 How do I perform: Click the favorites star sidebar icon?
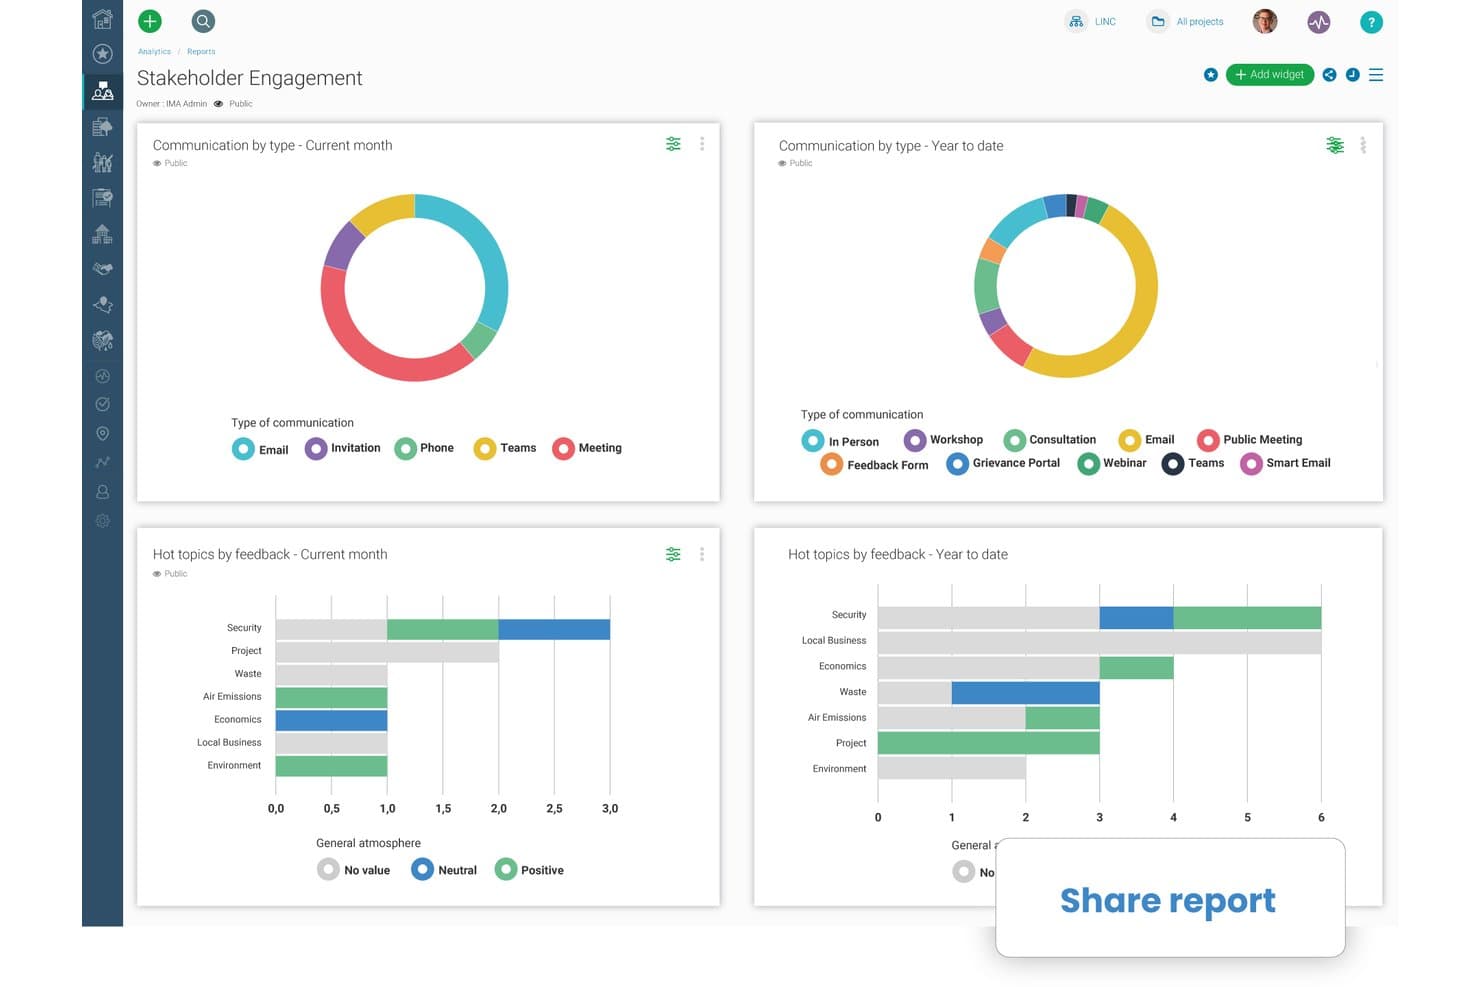click(x=102, y=54)
